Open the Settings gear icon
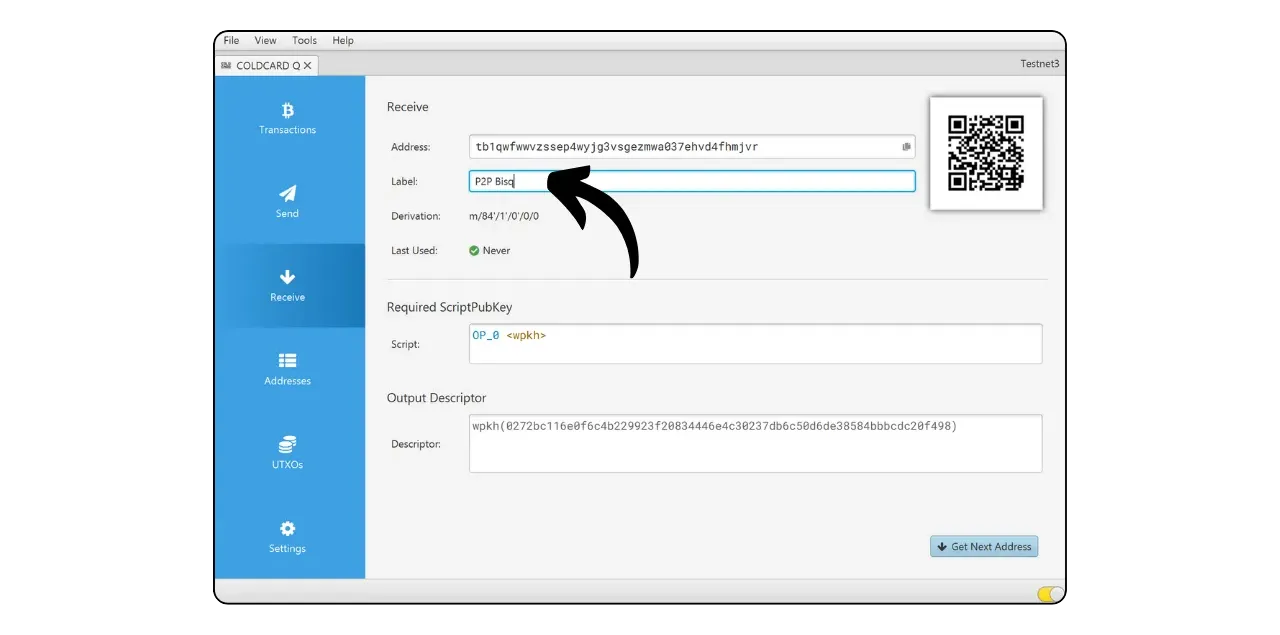 (x=287, y=528)
